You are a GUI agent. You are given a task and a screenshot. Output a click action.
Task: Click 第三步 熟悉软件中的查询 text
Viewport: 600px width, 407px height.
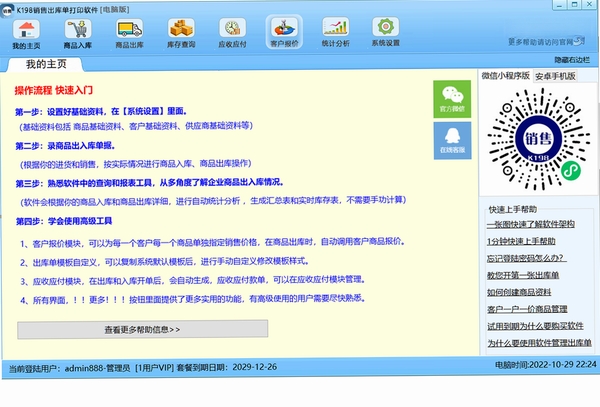[x=150, y=183]
